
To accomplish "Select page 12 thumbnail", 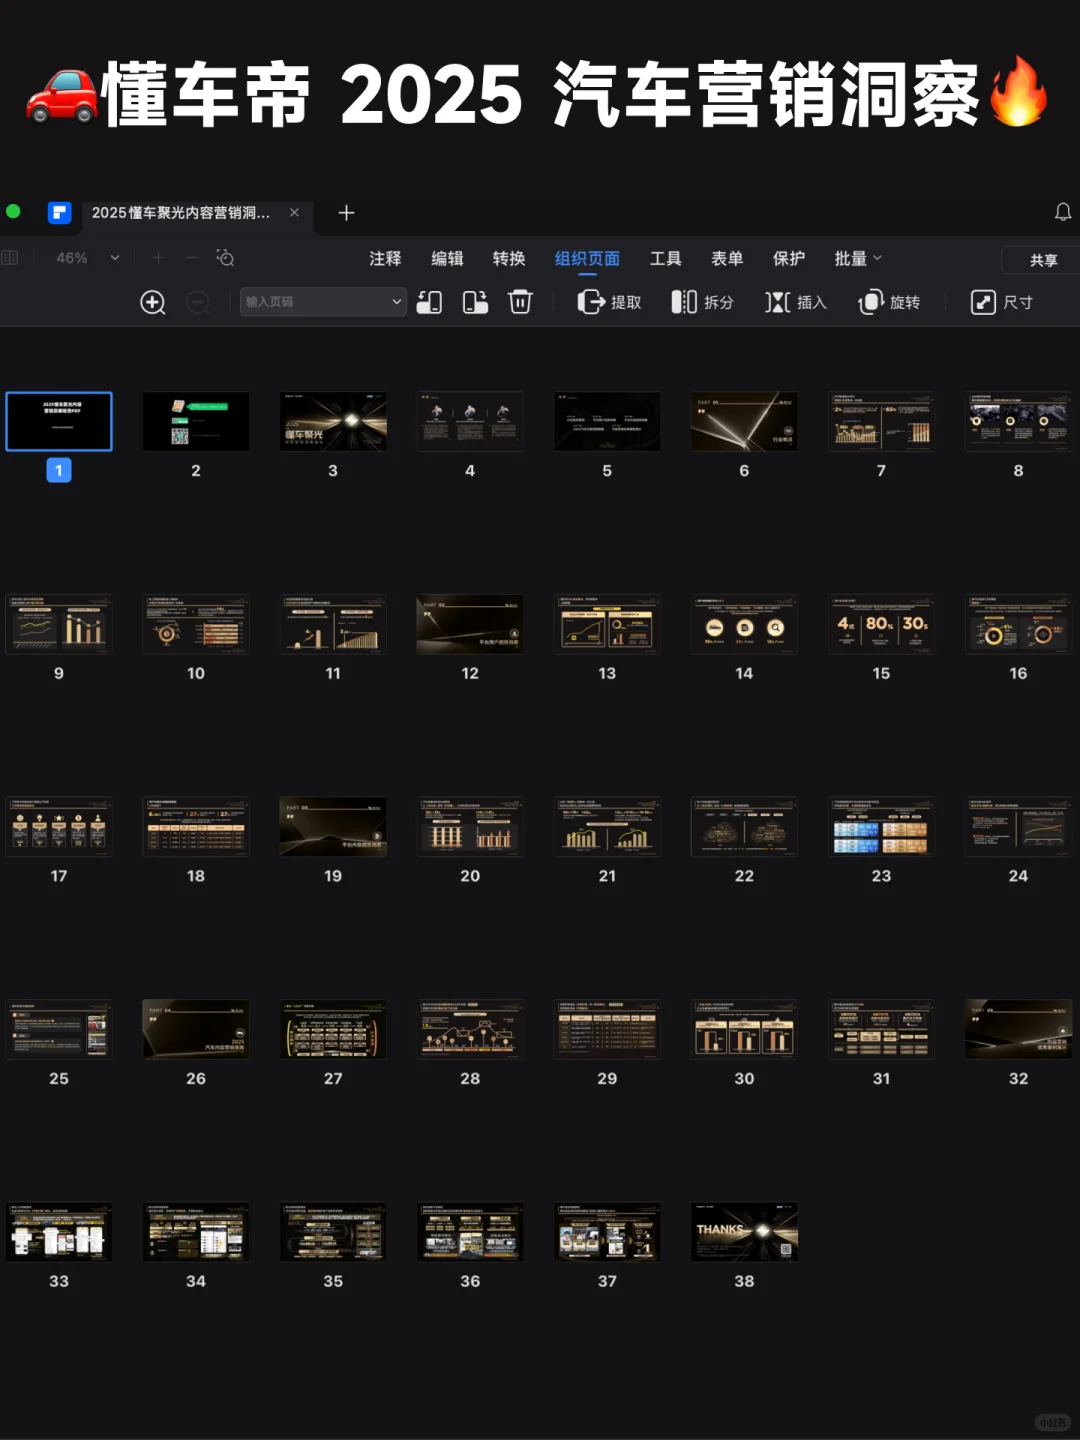I will 470,624.
